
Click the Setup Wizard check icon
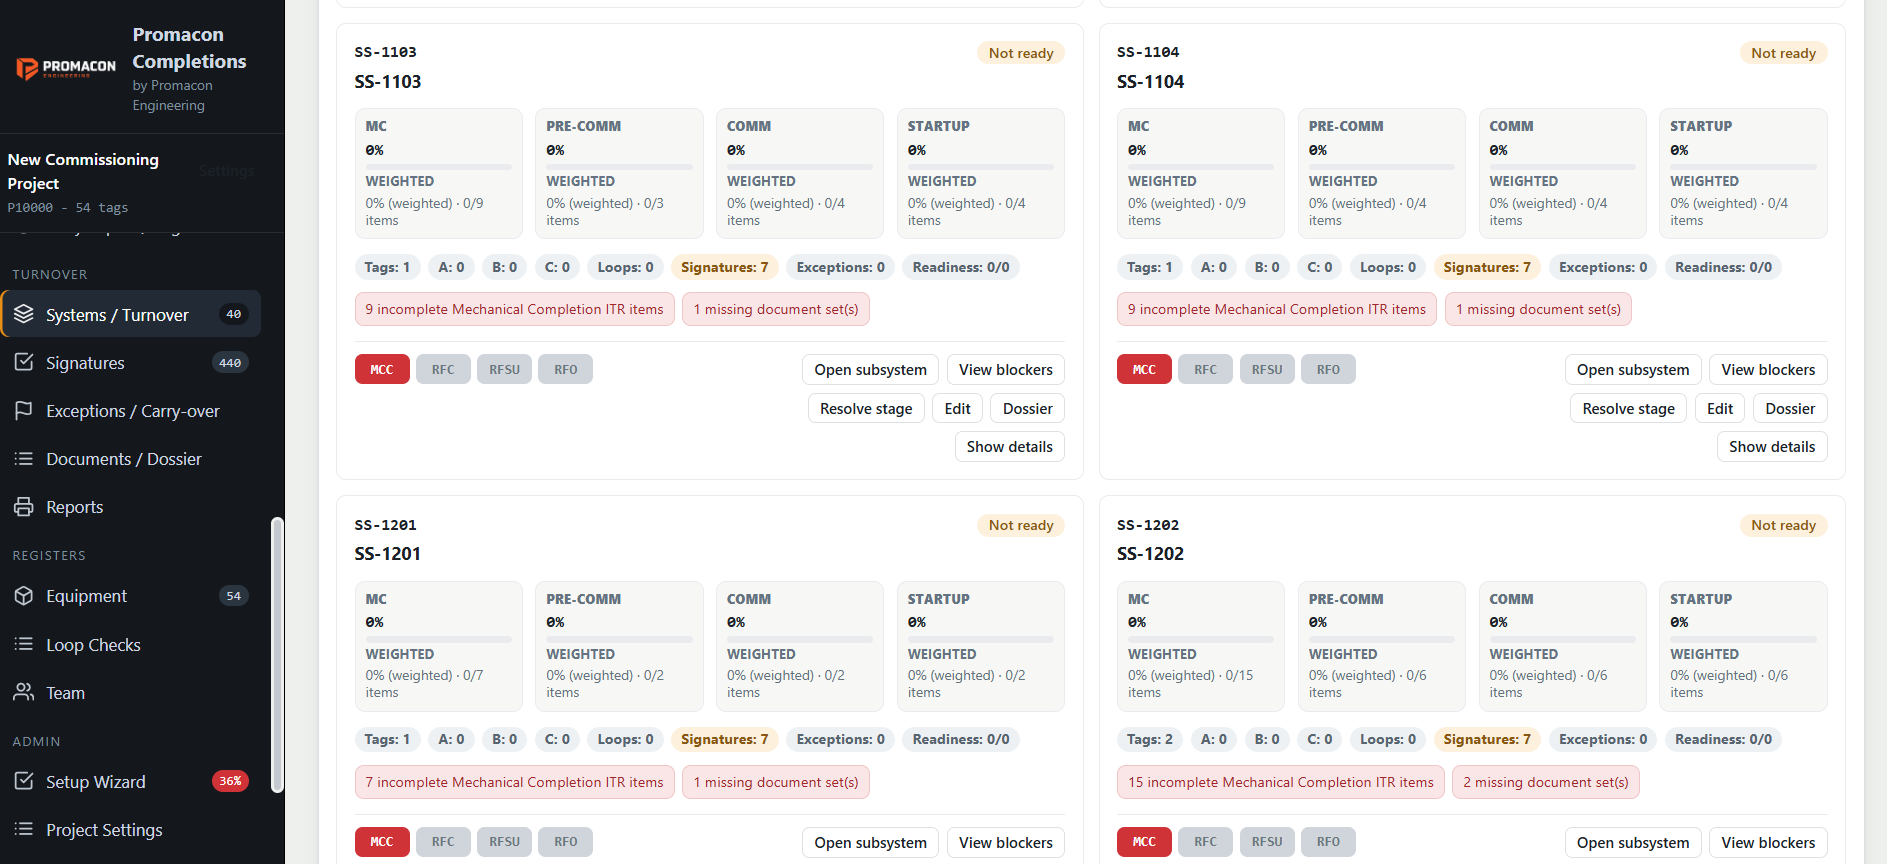pos(24,781)
